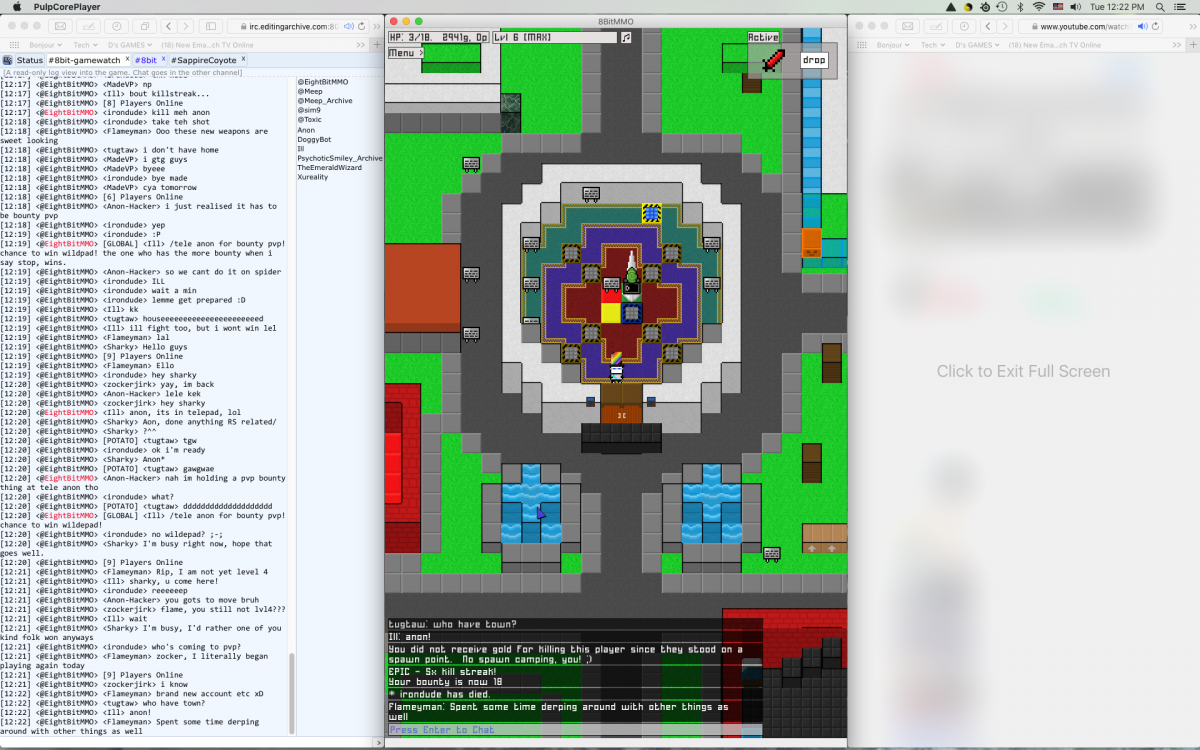Go back in the left Safari window
This screenshot has width=1200, height=750.
tap(168, 26)
